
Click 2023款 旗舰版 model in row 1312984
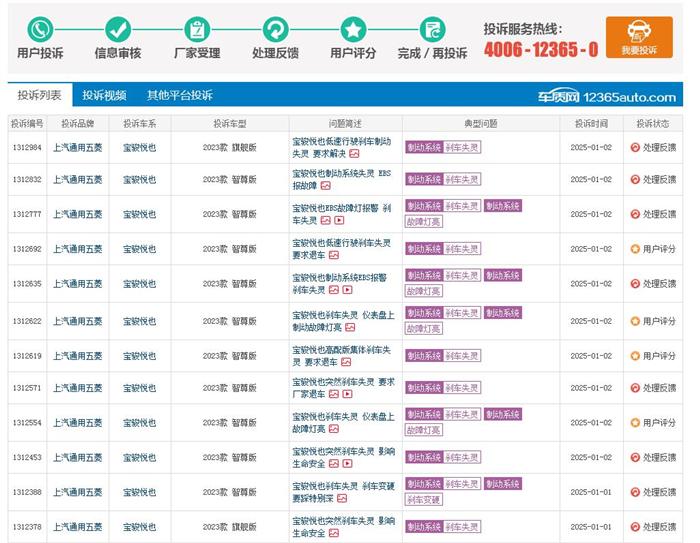[x=229, y=147]
